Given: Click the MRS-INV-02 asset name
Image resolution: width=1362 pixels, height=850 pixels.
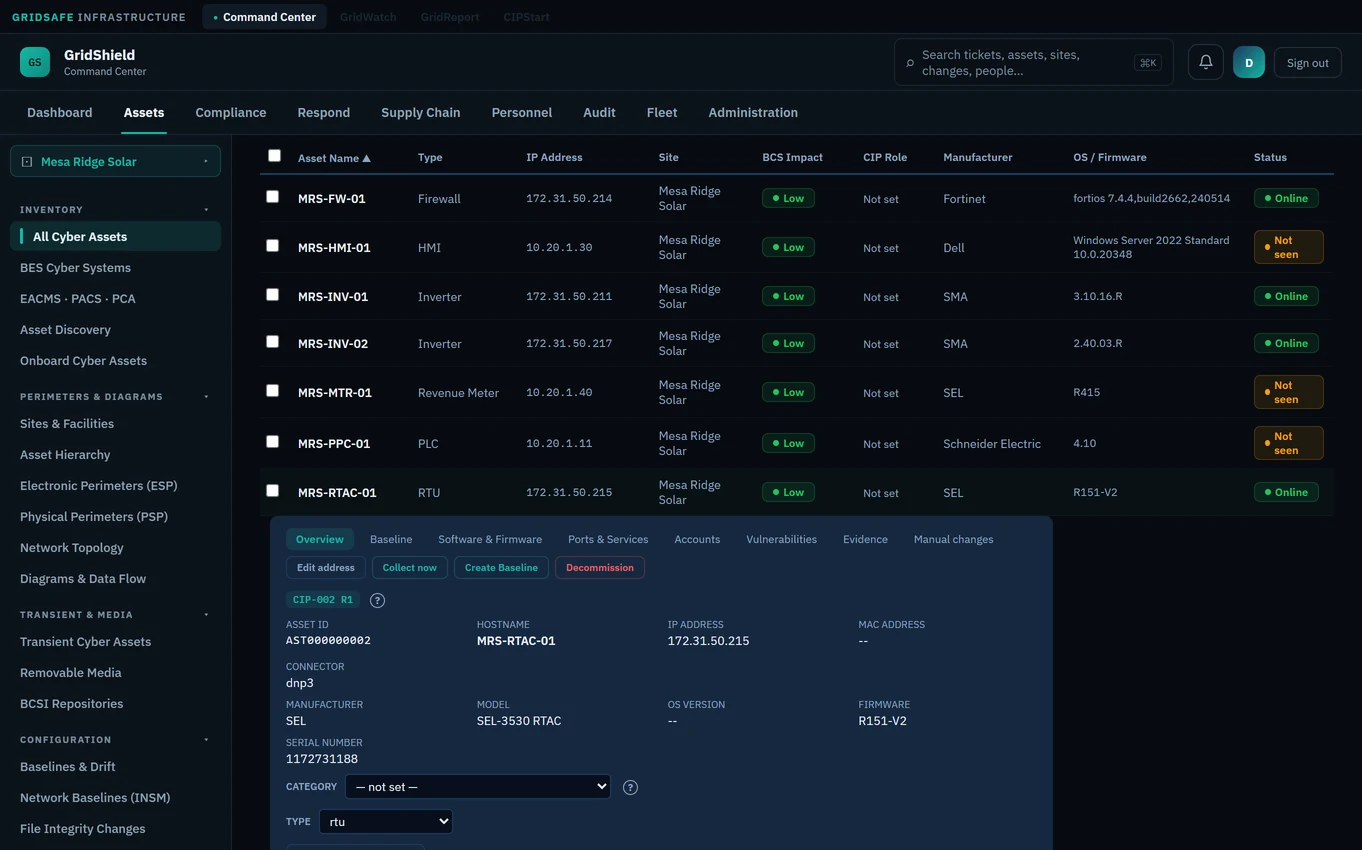Looking at the screenshot, I should pos(333,344).
